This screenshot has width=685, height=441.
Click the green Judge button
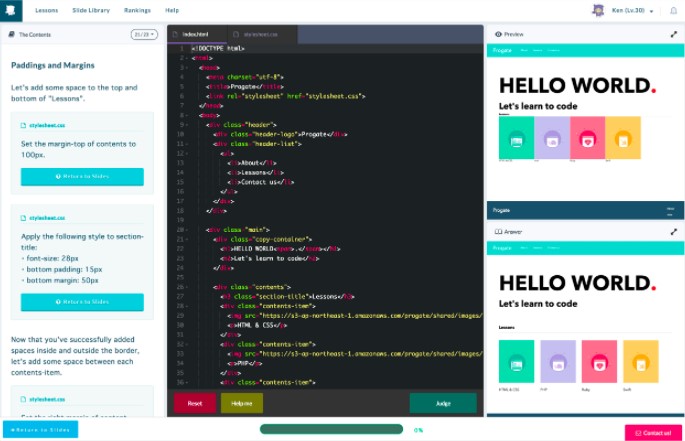click(443, 403)
